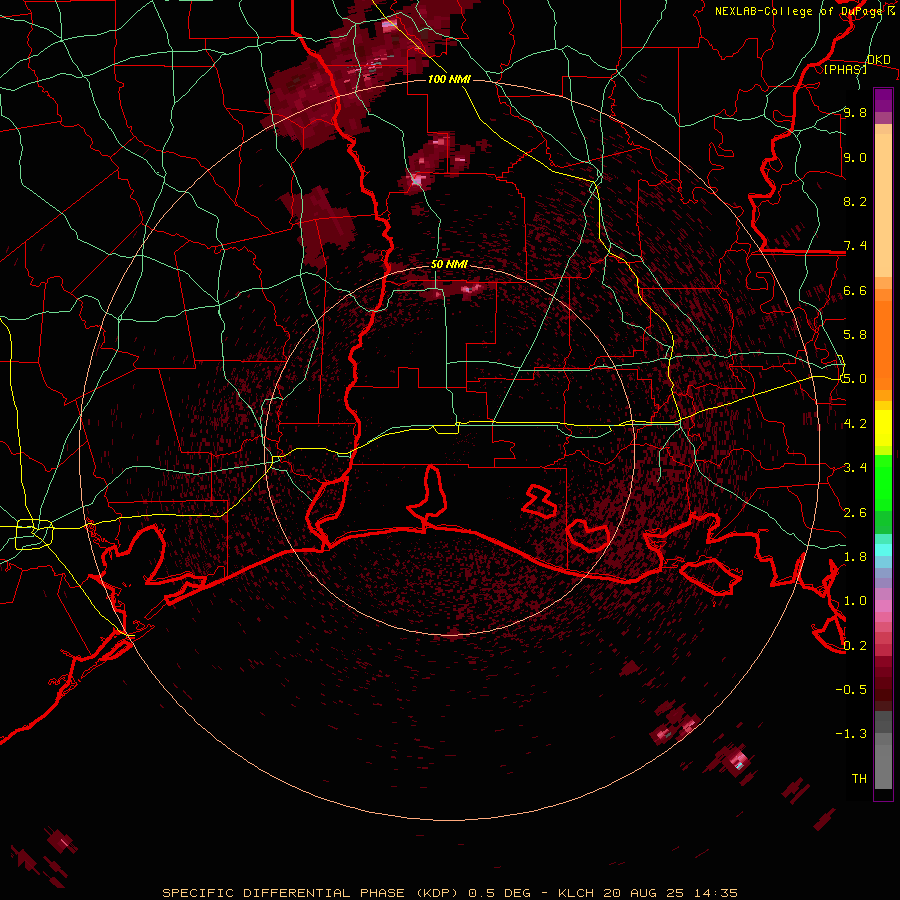Pick the light peach color bar segment

(x=883, y=205)
